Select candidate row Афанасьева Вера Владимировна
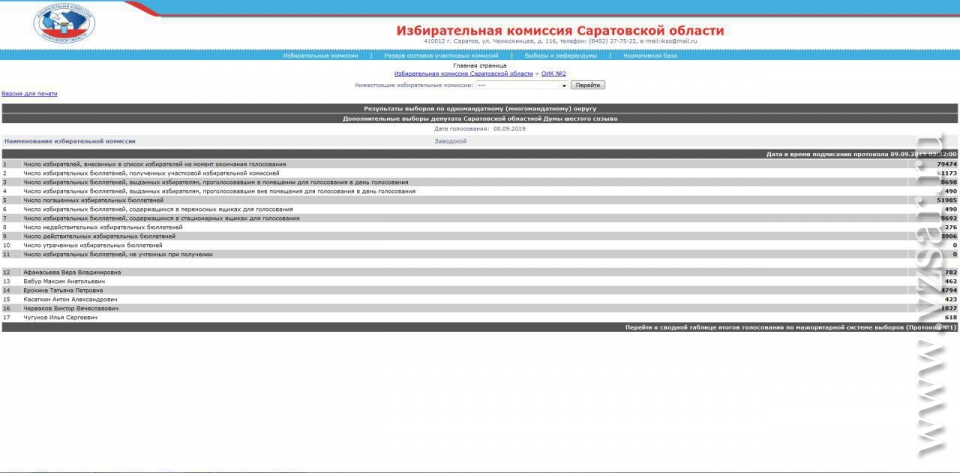Viewport: 960px width, 473px height. 479,272
